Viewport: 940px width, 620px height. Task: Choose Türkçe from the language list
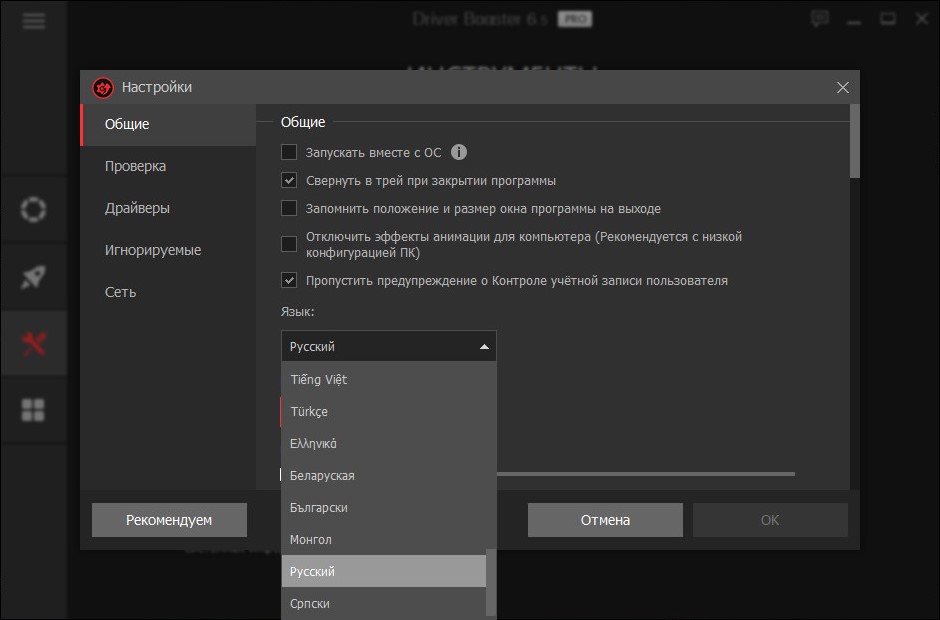point(309,412)
